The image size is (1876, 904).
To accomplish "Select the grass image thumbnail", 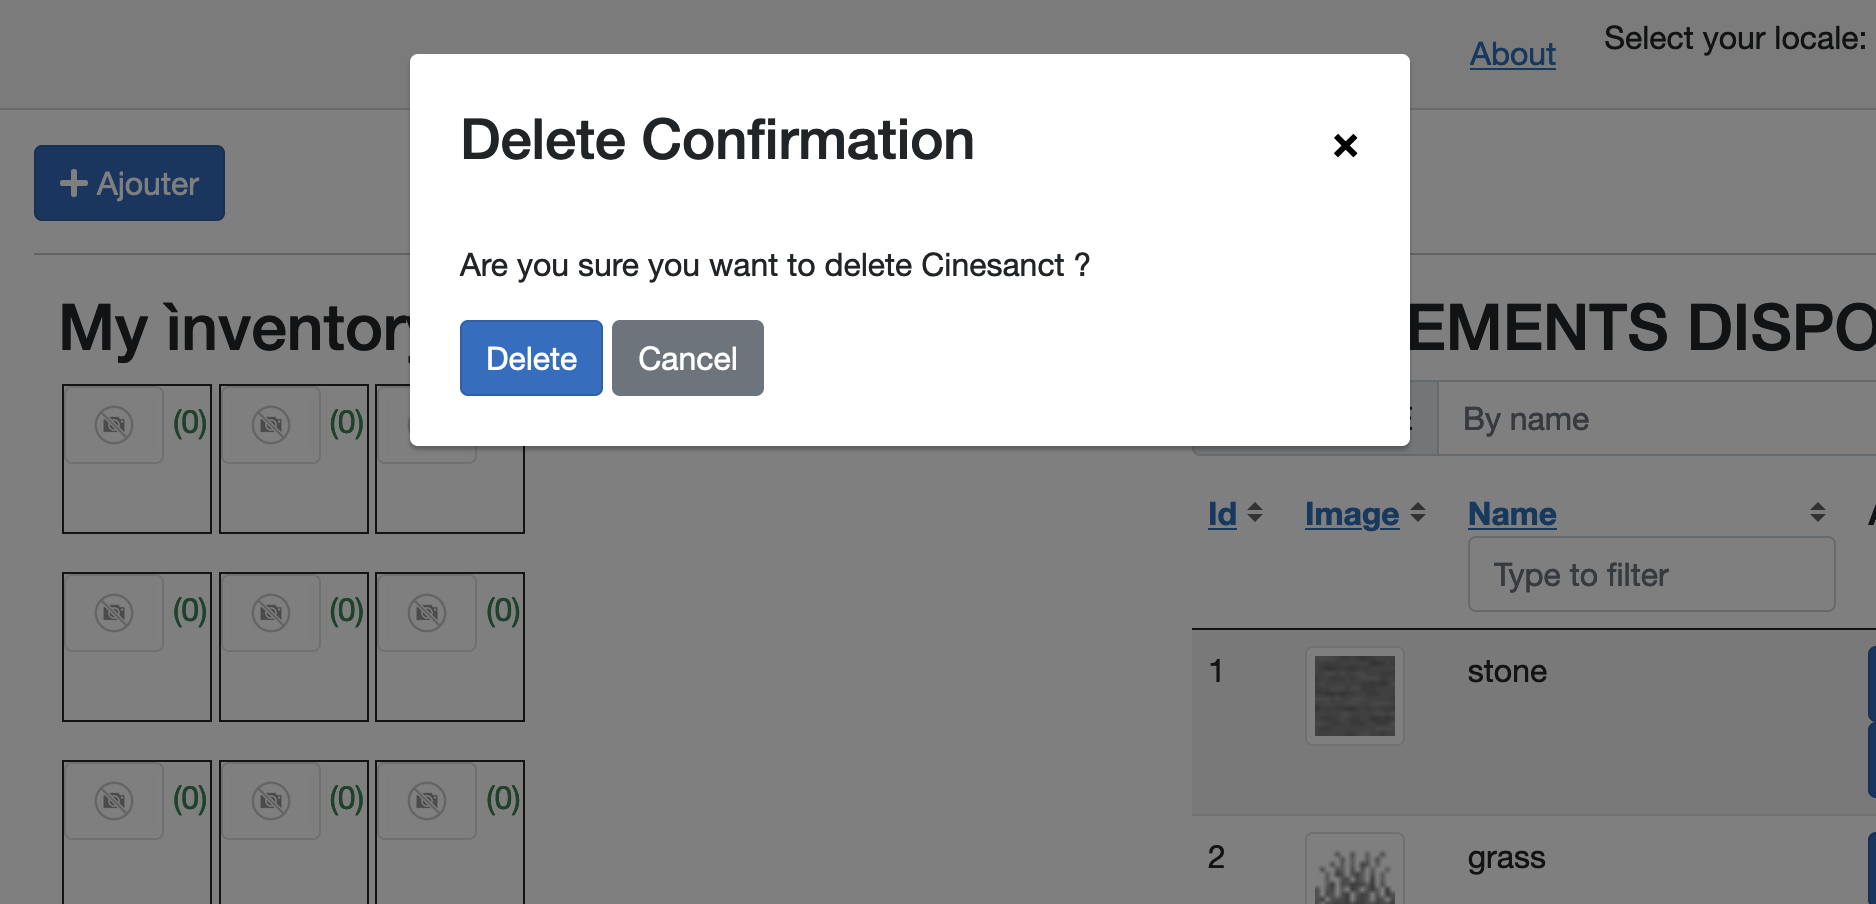I will pos(1354,870).
